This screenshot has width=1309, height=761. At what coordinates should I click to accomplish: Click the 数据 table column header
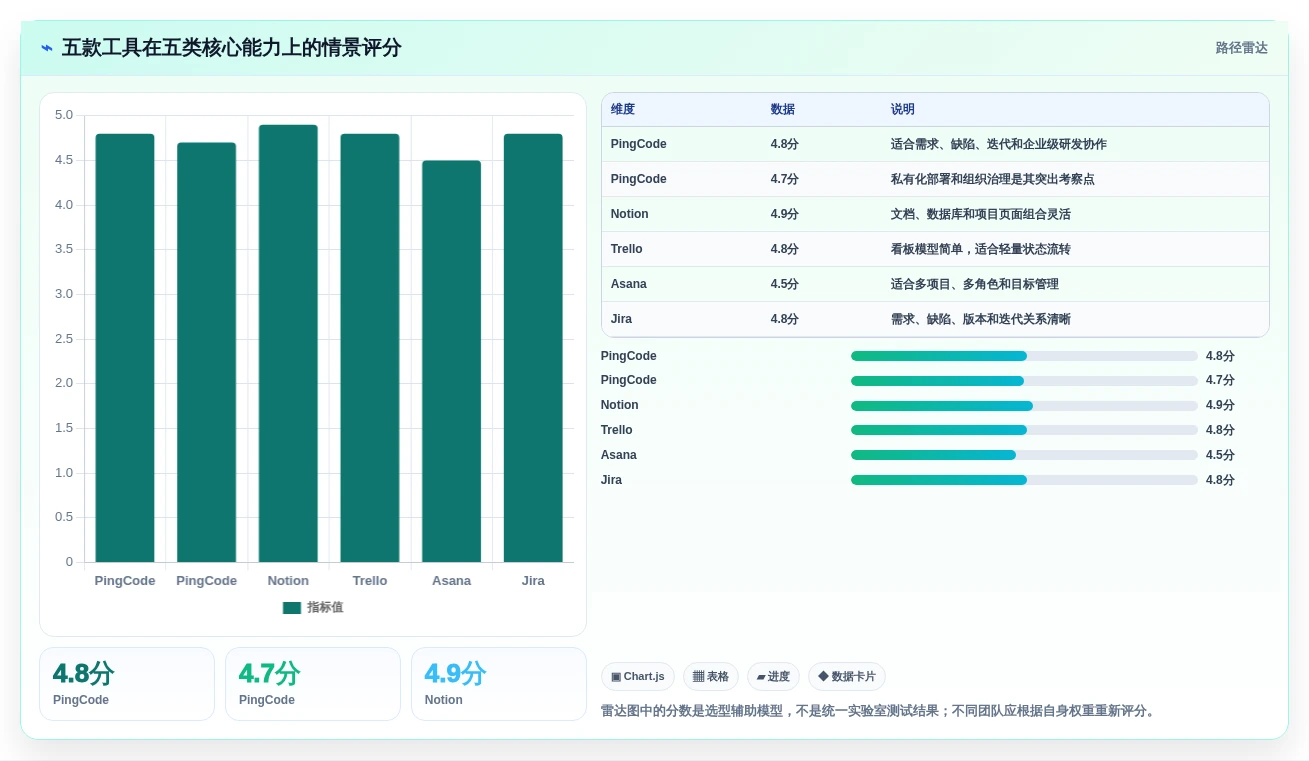pyautogui.click(x=783, y=110)
